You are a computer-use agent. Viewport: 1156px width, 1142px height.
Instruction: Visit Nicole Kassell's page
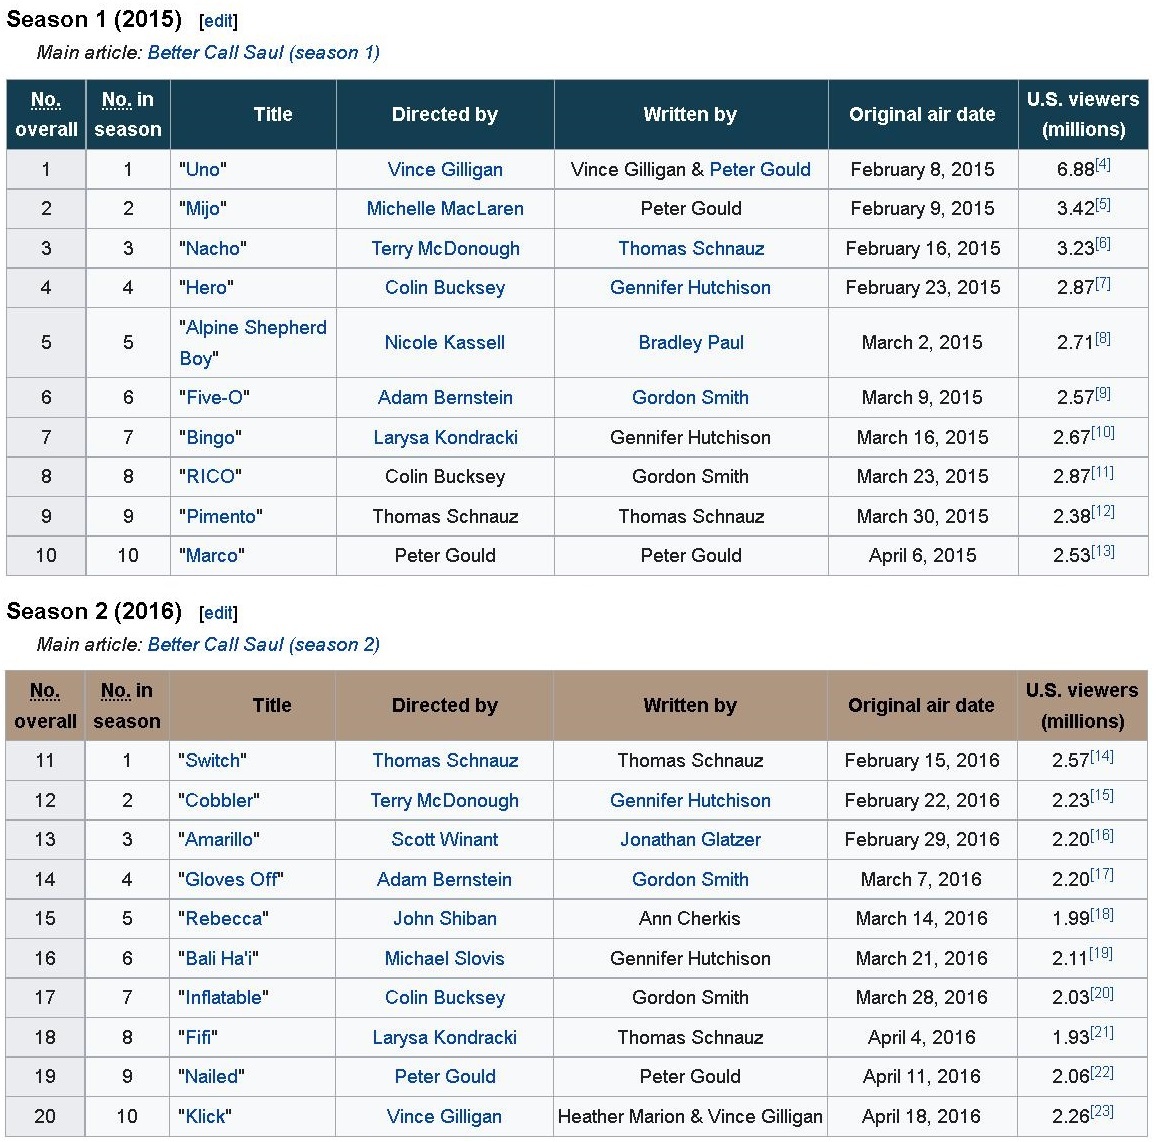[x=445, y=342]
